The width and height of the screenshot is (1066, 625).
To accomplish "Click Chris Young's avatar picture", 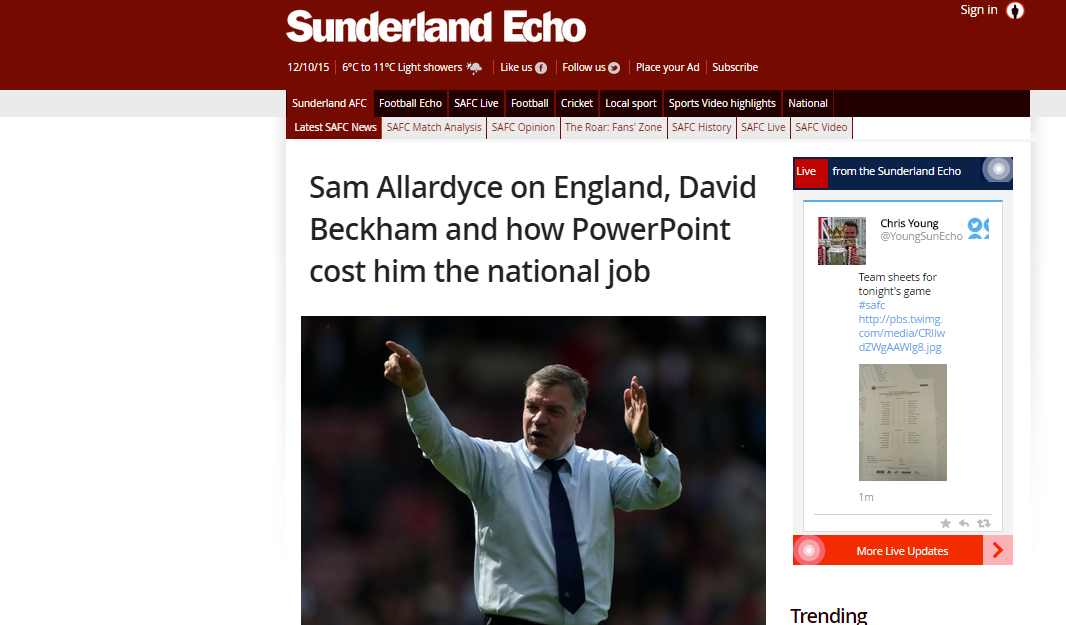I will click(x=842, y=241).
